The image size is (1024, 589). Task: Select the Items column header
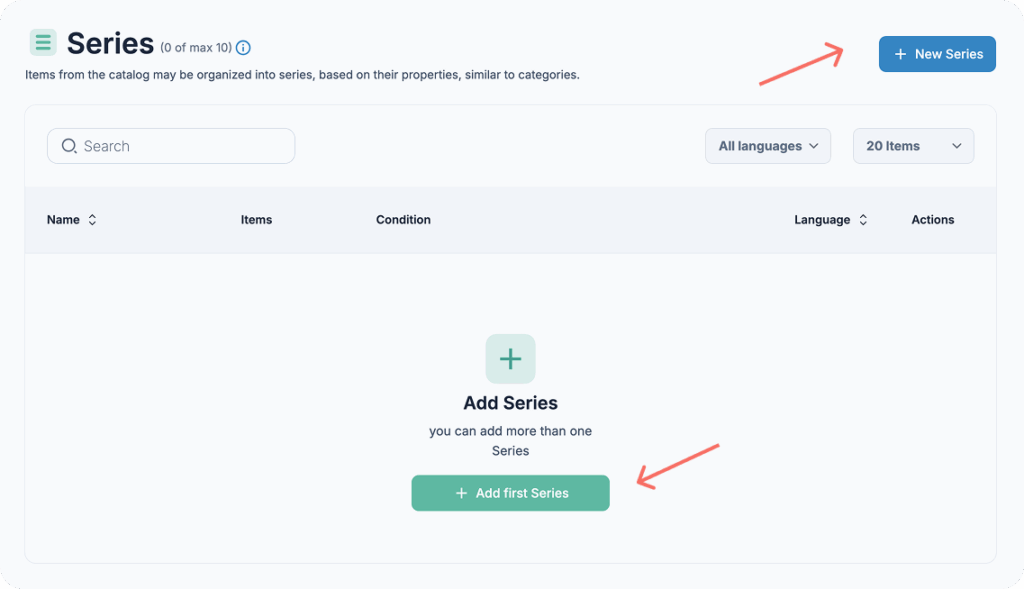click(256, 220)
